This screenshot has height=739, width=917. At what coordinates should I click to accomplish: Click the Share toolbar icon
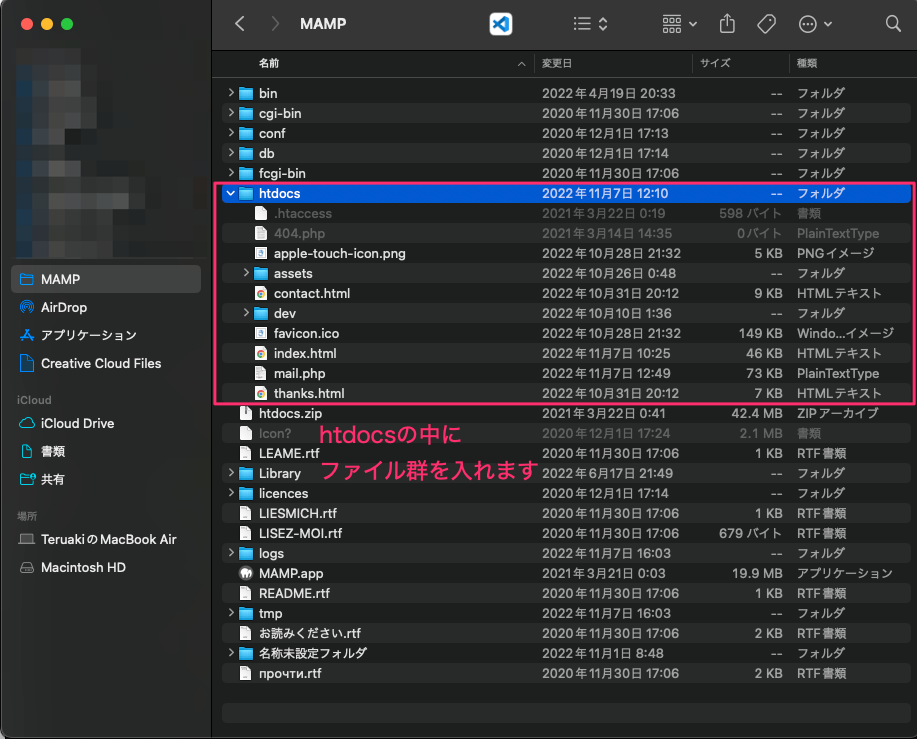pyautogui.click(x=727, y=24)
